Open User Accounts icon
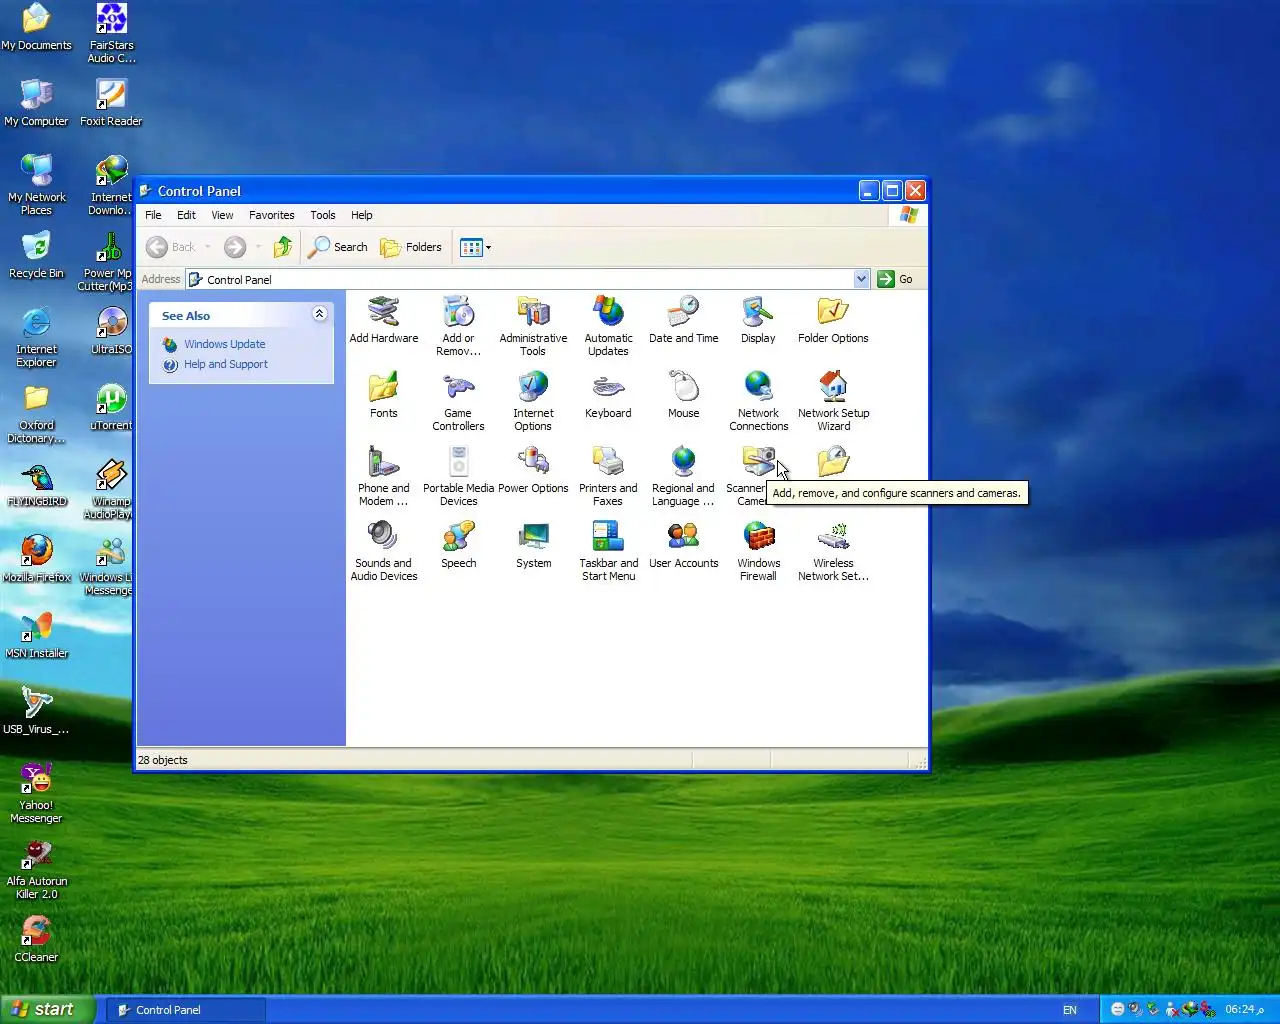 [x=683, y=545]
